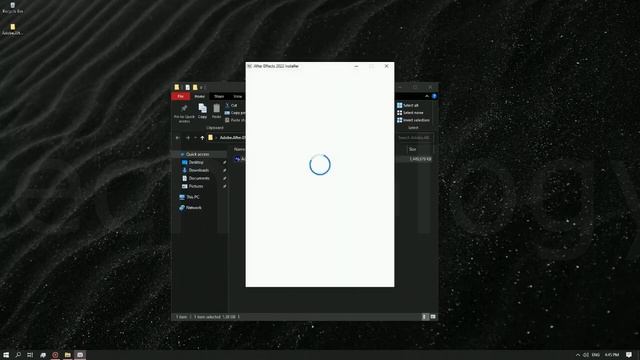Image resolution: width=640 pixels, height=360 pixels.
Task: Click the red circular taskbar app icon
Action: [x=55, y=355]
